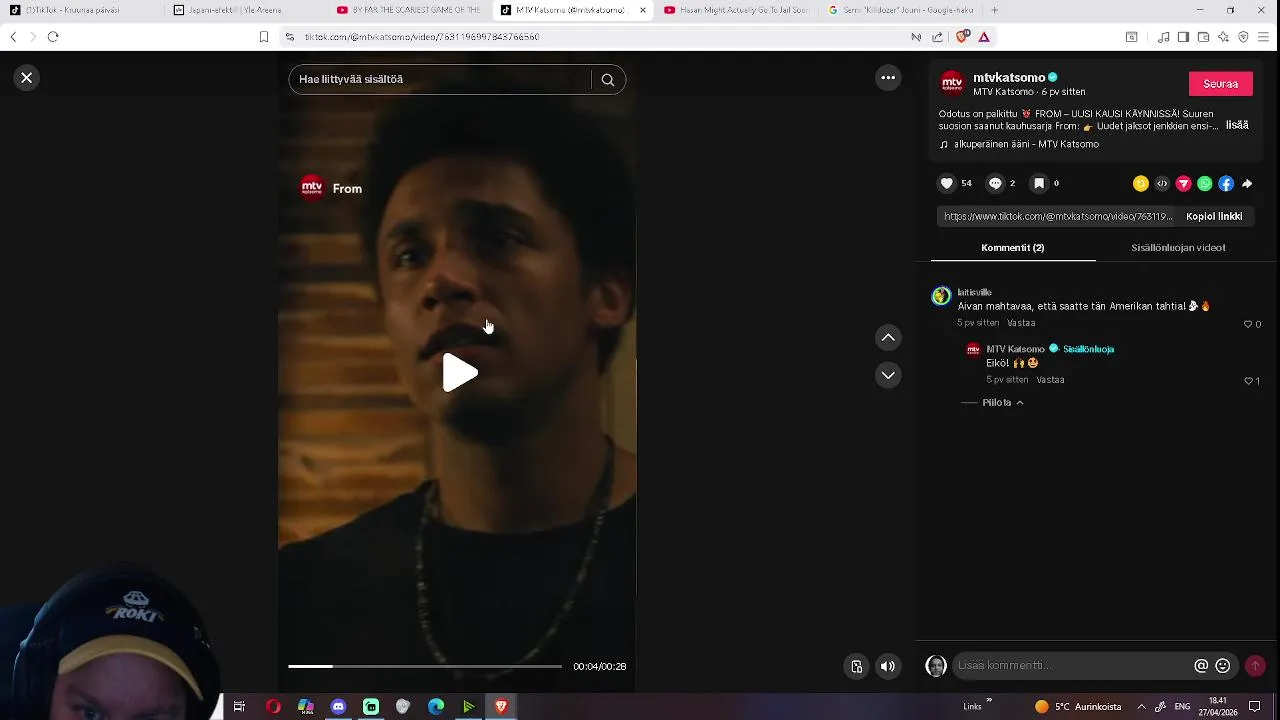Play the paused video
Viewport: 1280px width, 720px height.
(460, 373)
